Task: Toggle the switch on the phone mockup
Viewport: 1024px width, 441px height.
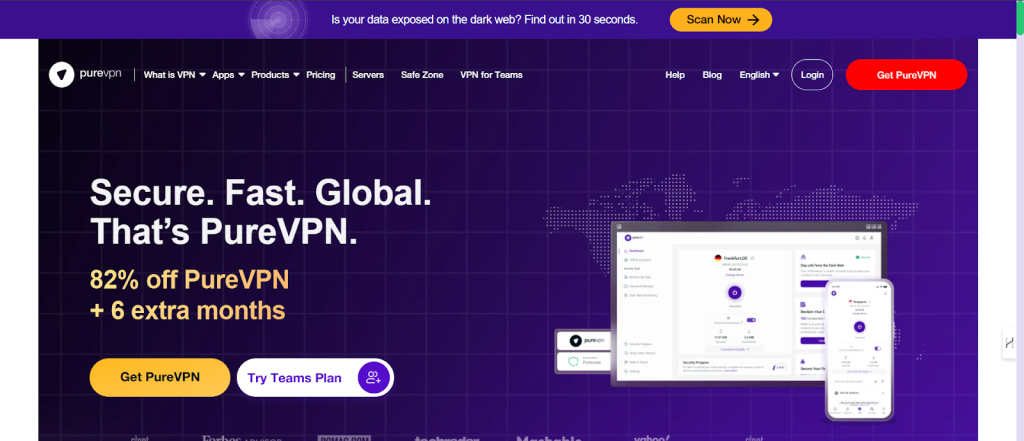Action: click(x=876, y=348)
